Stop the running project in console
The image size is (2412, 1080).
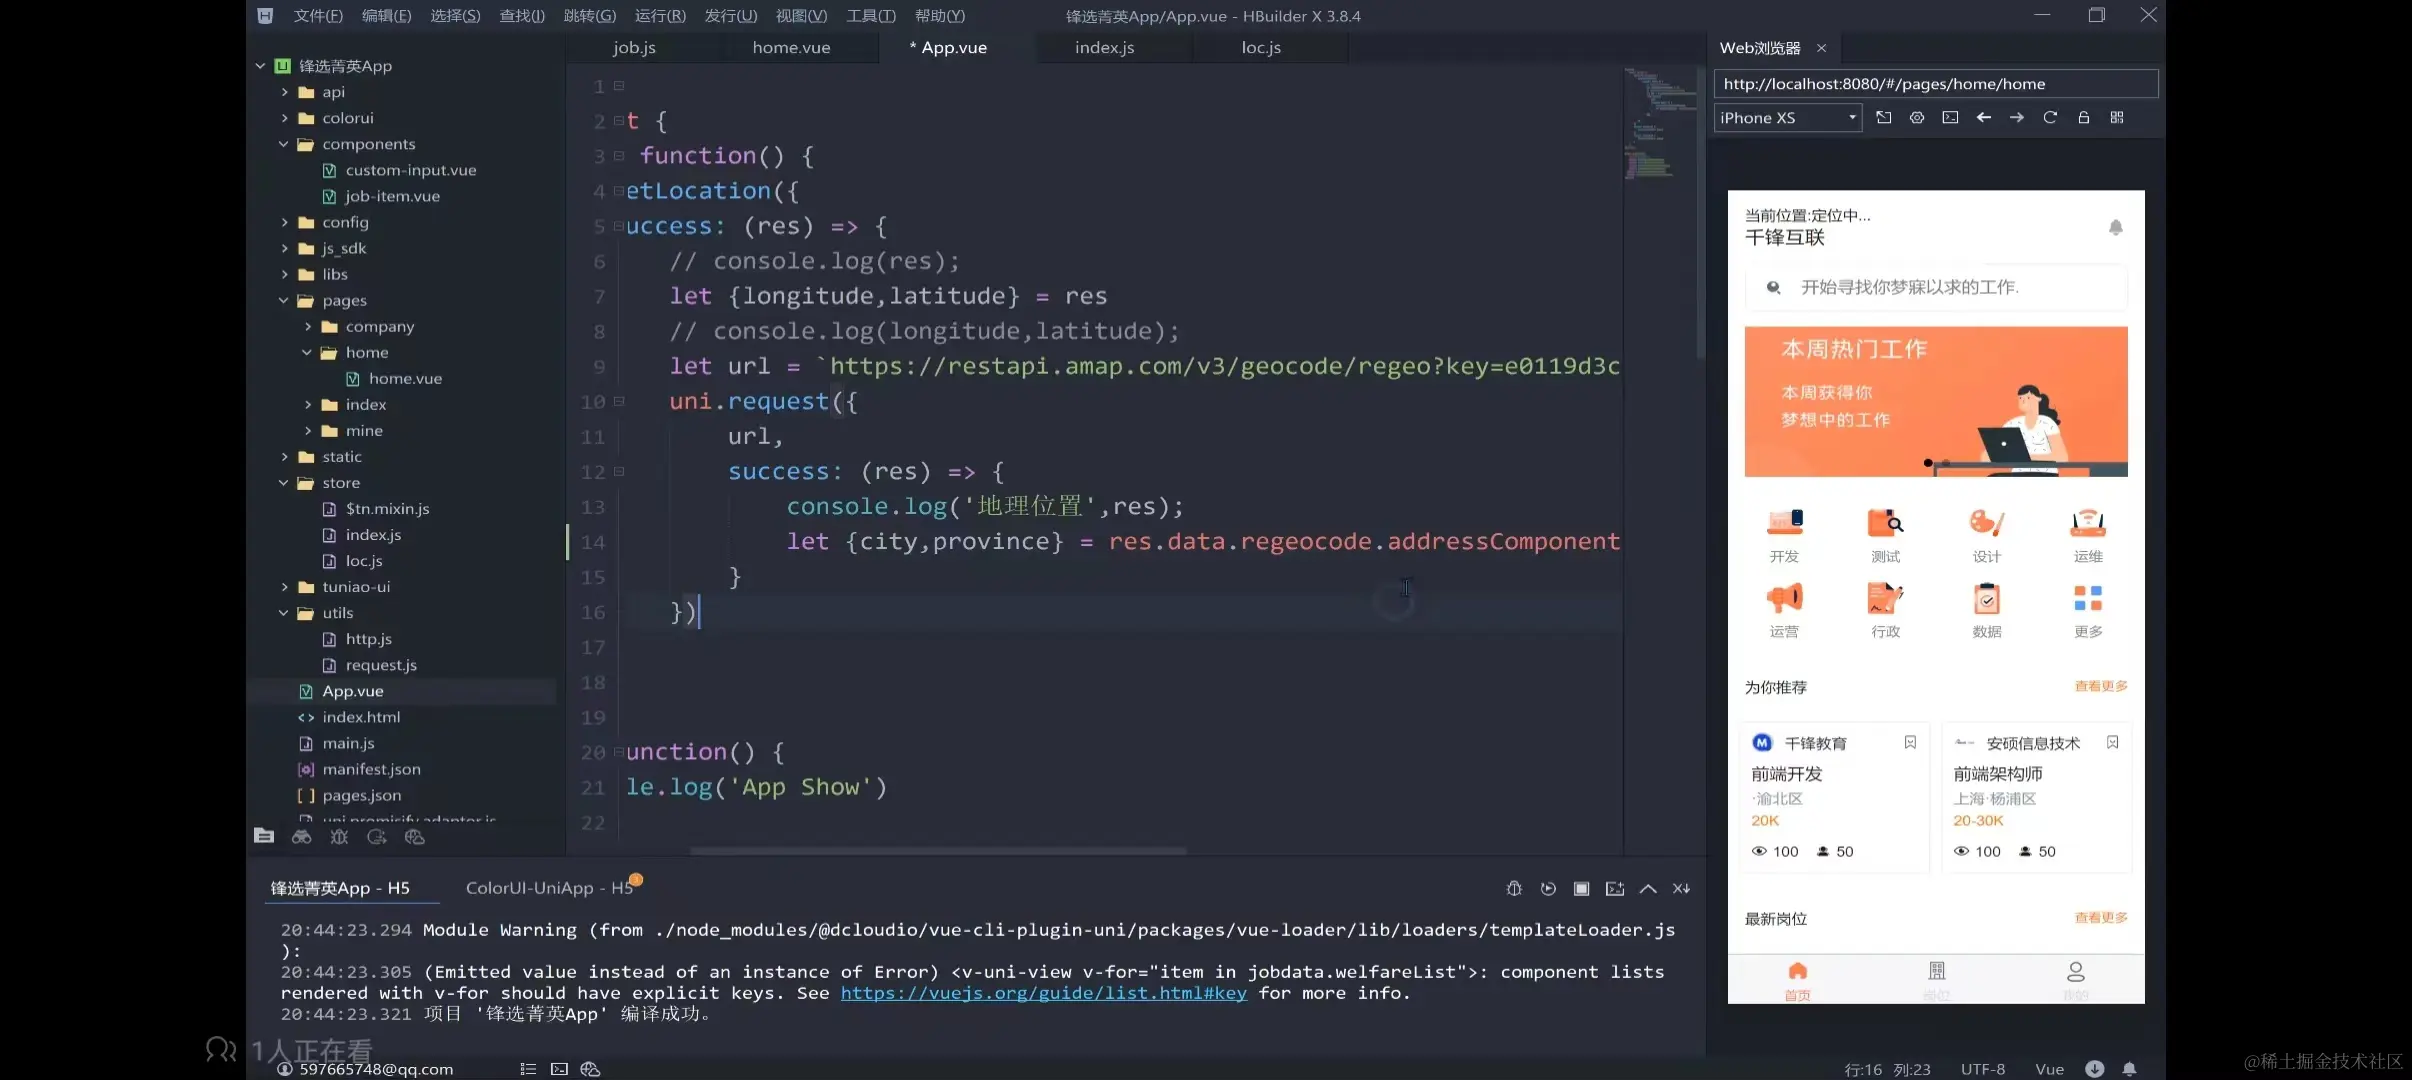[1581, 888]
